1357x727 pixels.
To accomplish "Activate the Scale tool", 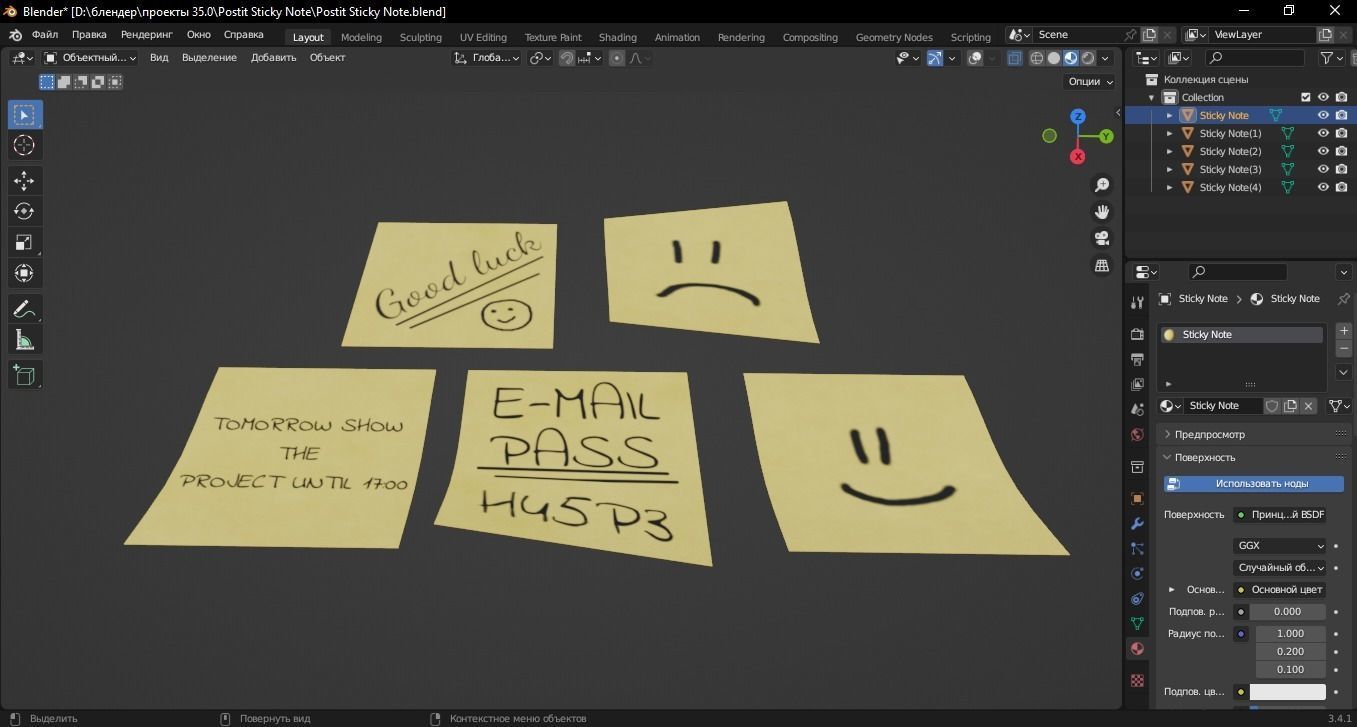I will [24, 242].
